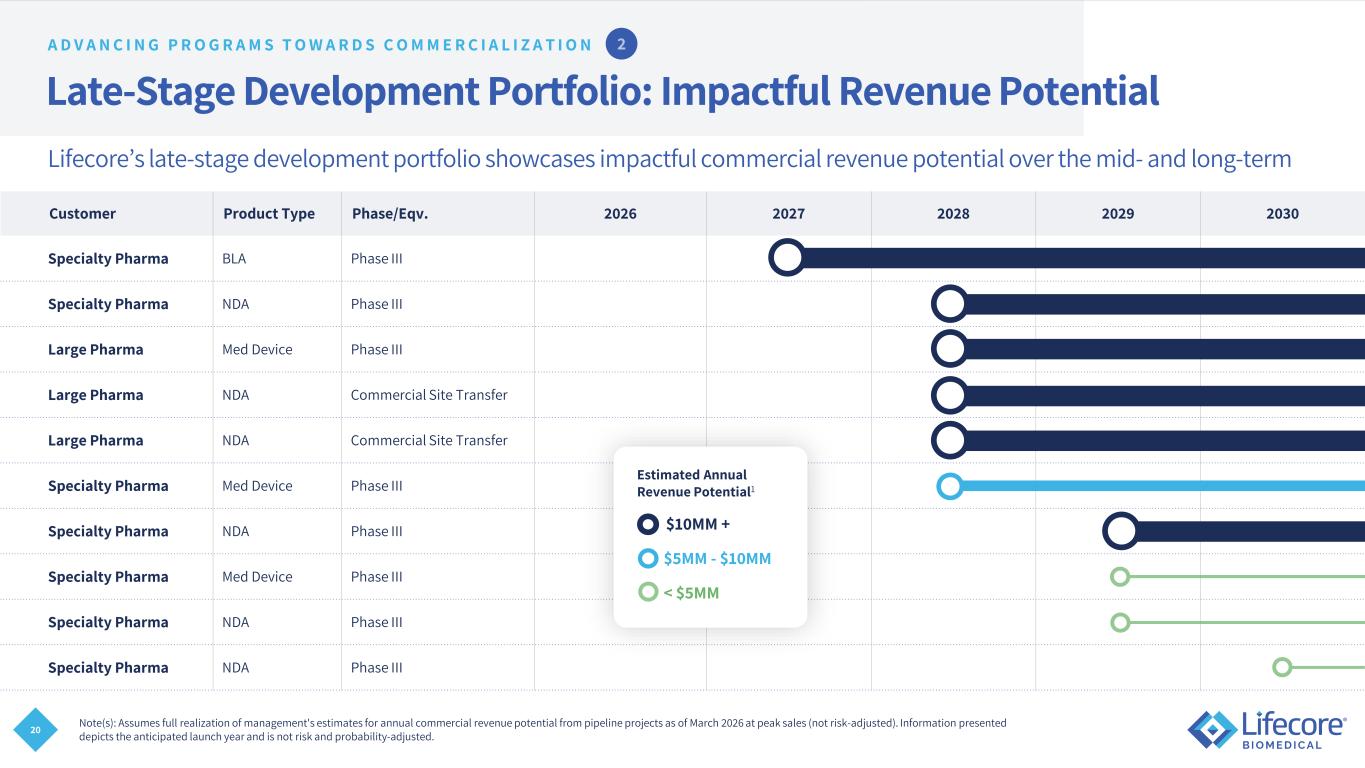Click the Customer column header
This screenshot has height=768, width=1365.
pyautogui.click(x=82, y=213)
